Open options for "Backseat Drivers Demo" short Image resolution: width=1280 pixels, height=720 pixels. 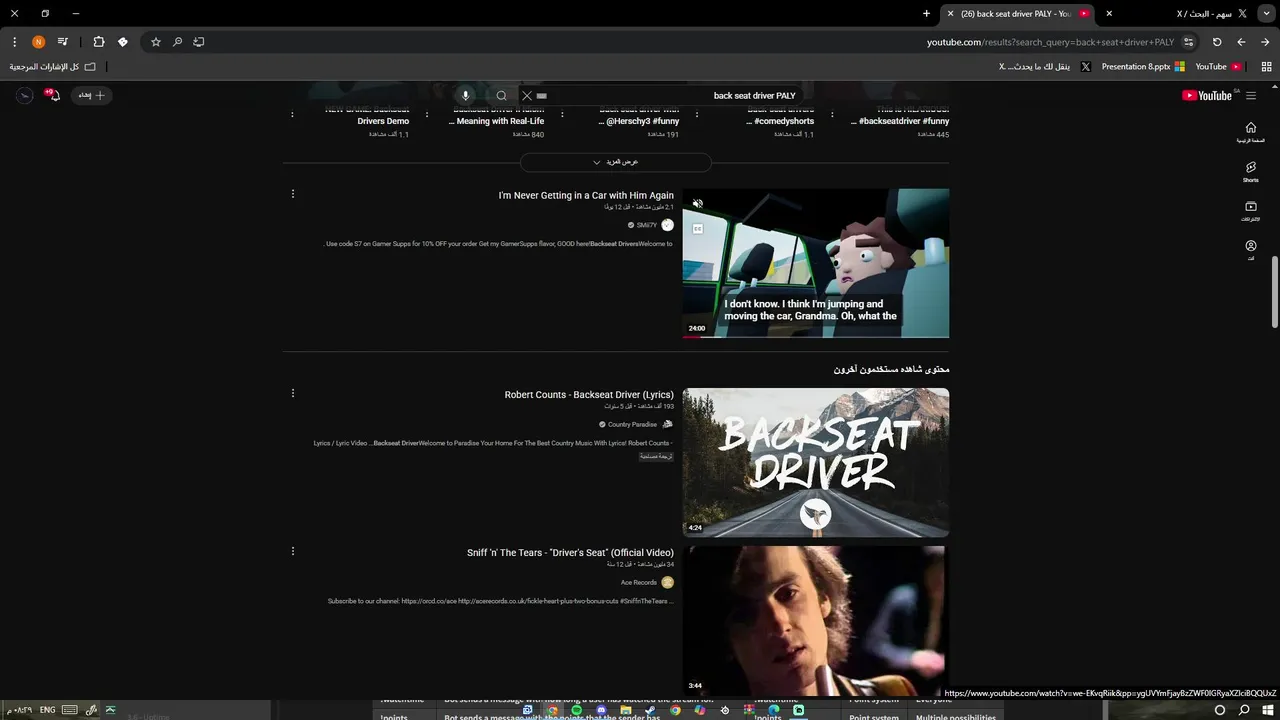tap(293, 115)
